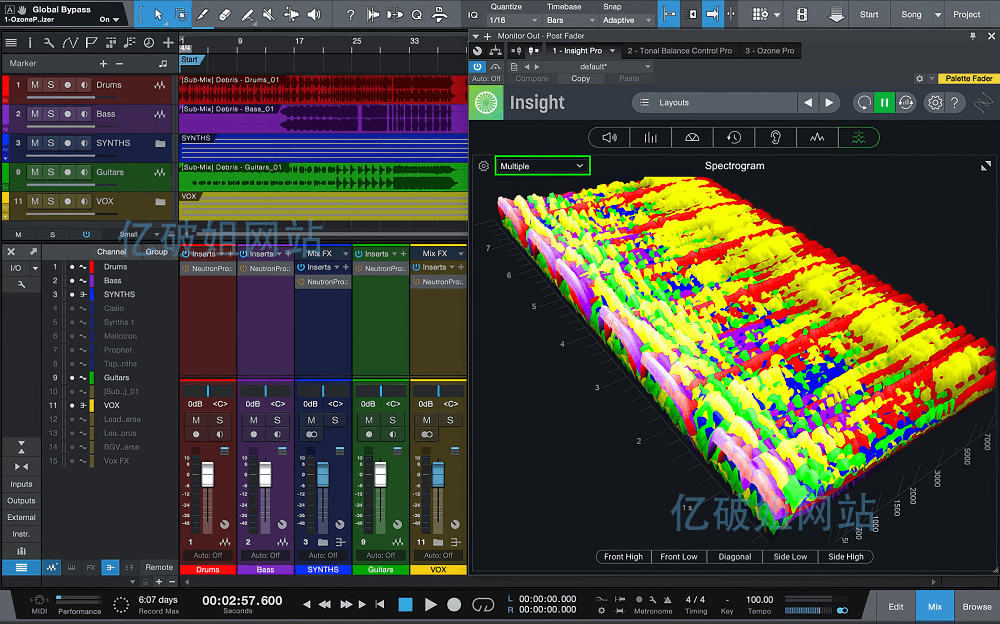Adjust the Drums channel volume fader
Image resolution: width=1000 pixels, height=624 pixels.
pos(208,475)
